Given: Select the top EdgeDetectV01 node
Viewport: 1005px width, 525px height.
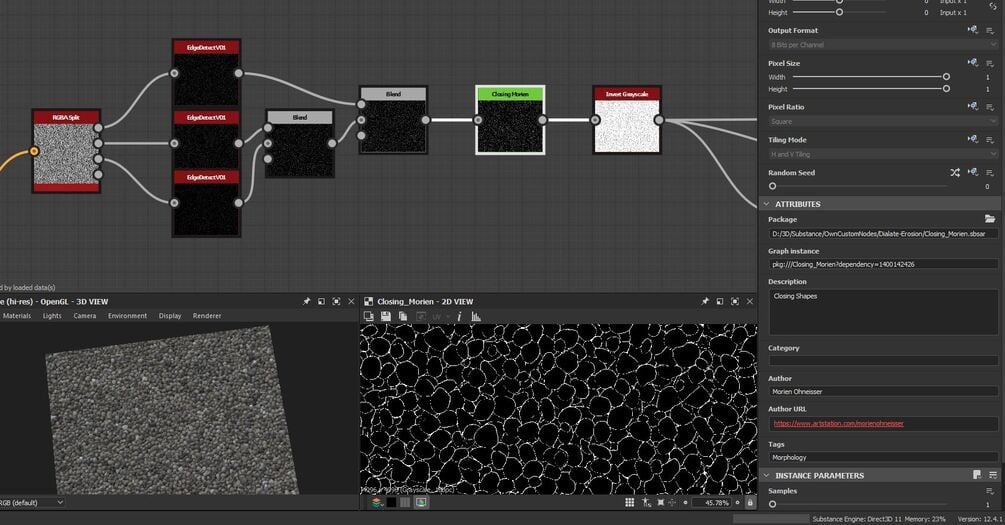Looking at the screenshot, I should (x=206, y=72).
